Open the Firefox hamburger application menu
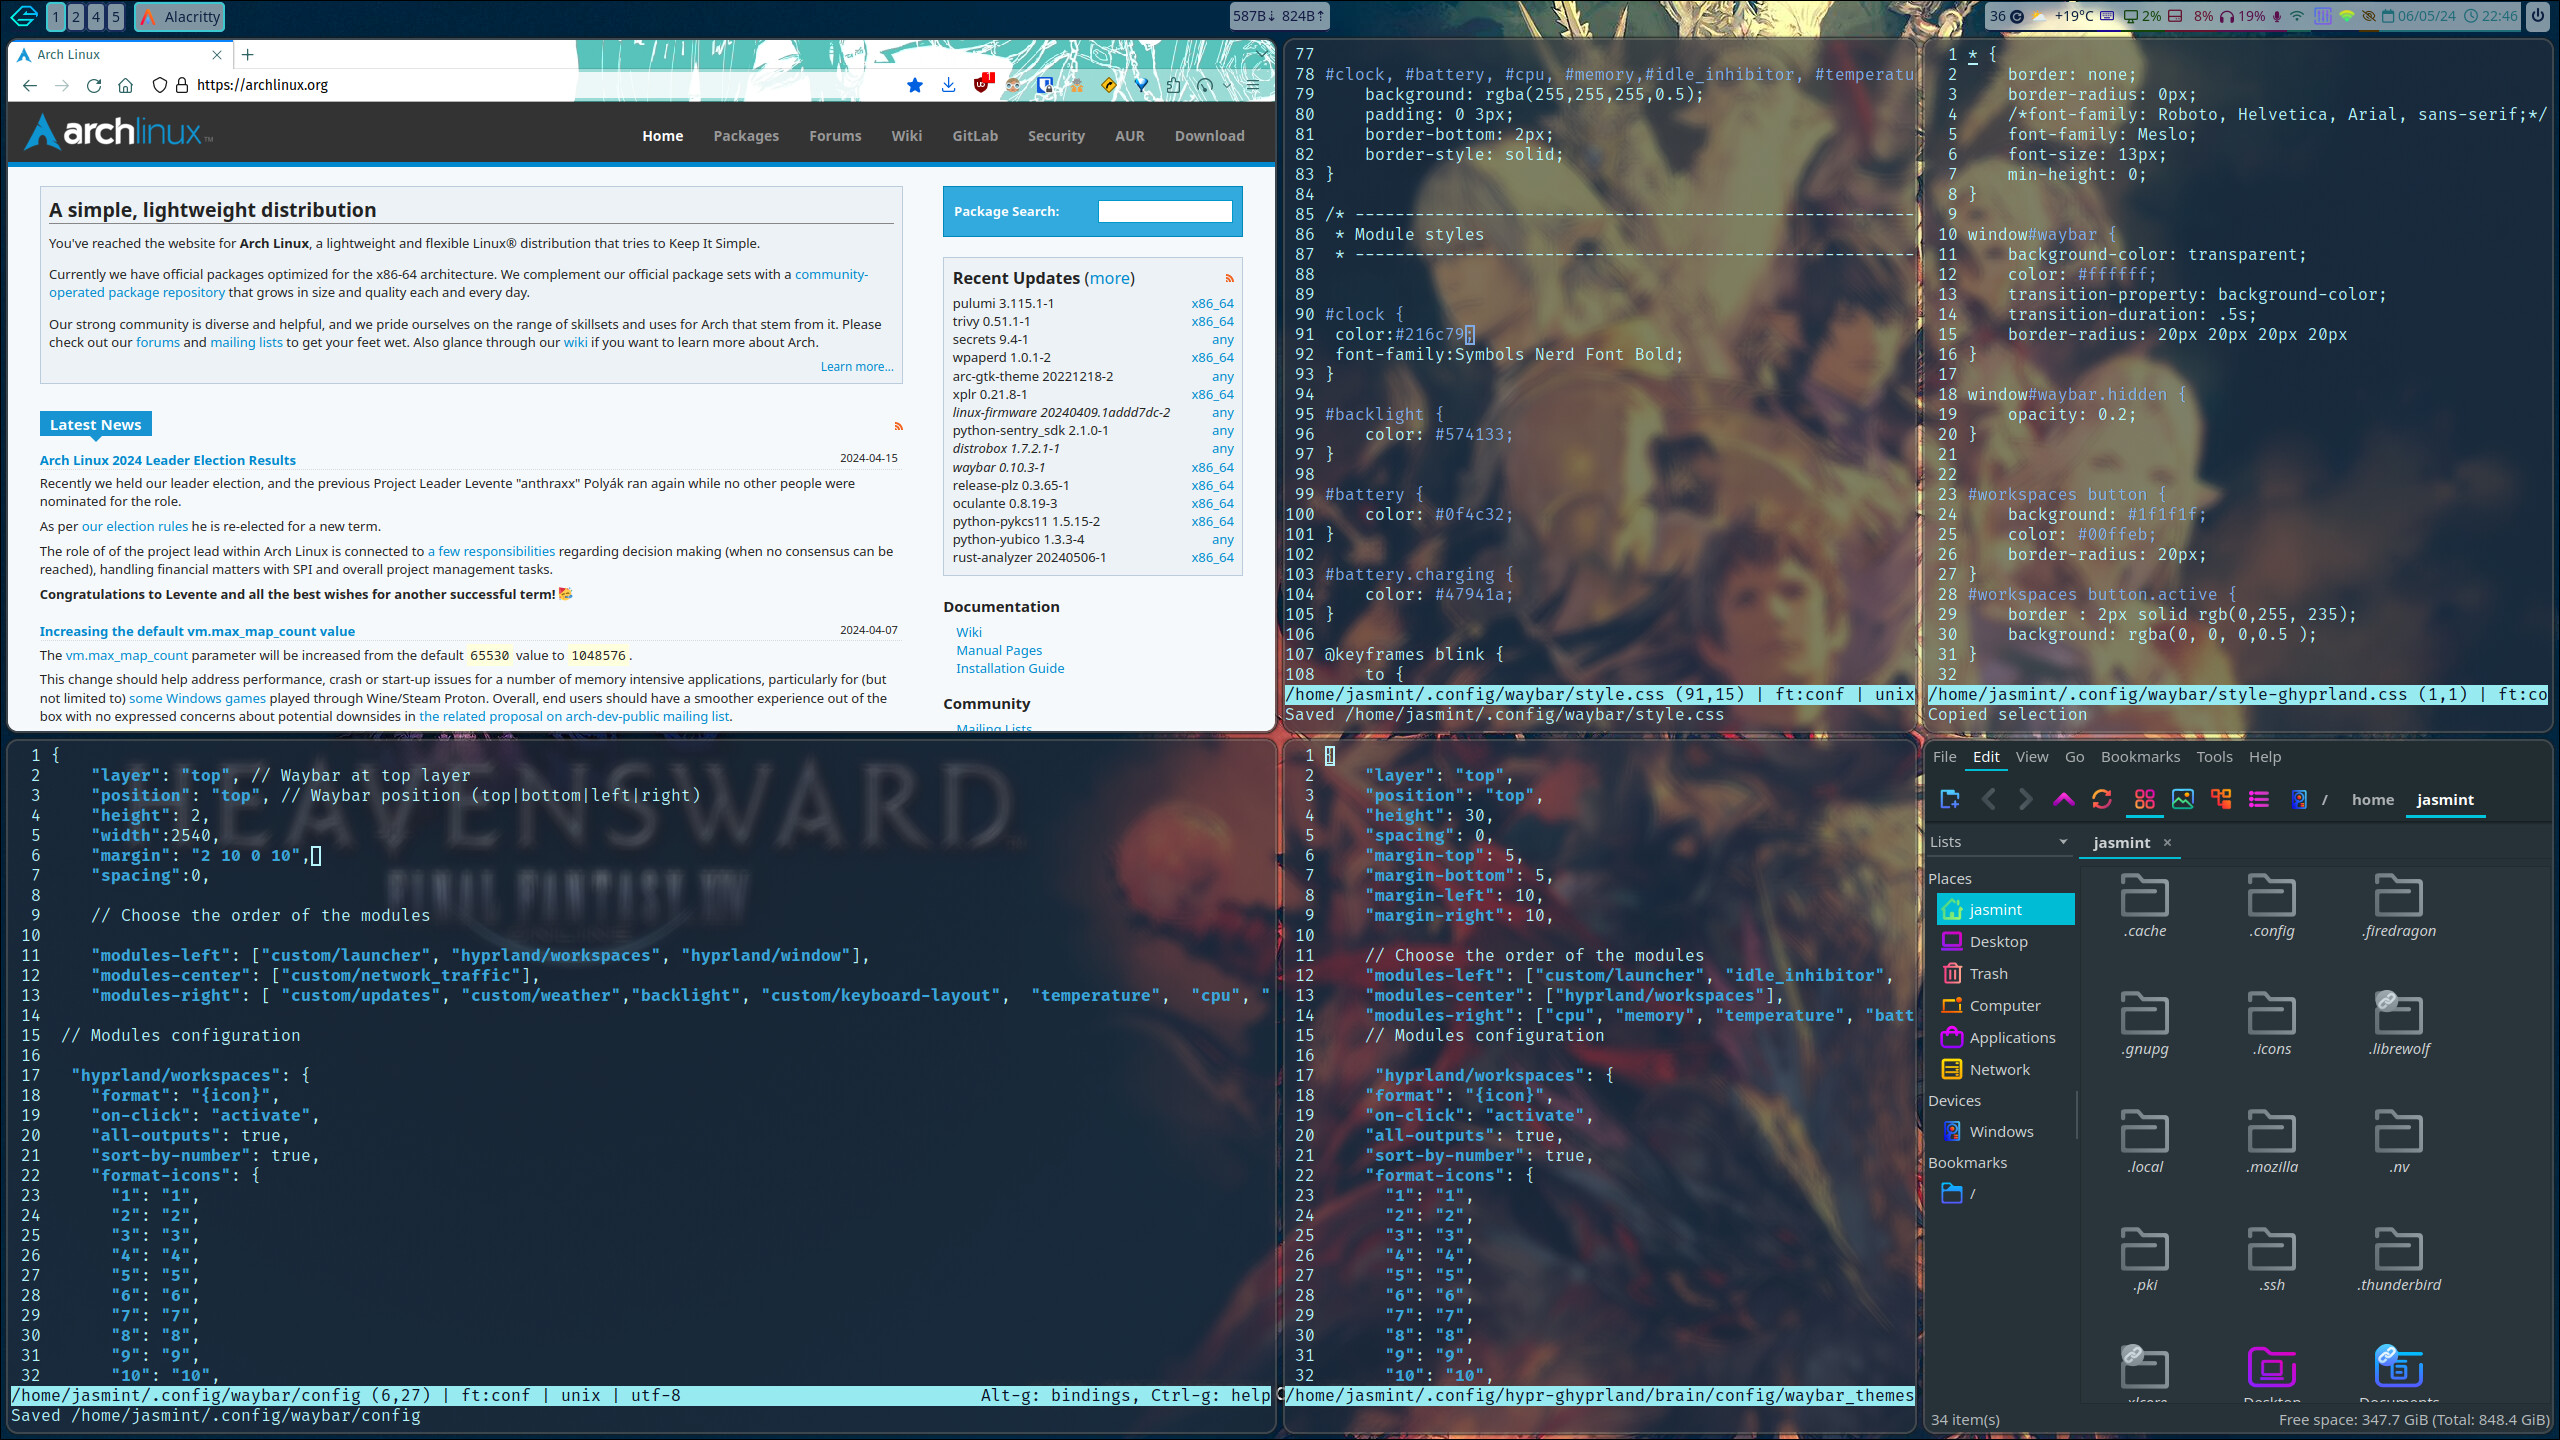 [1252, 85]
